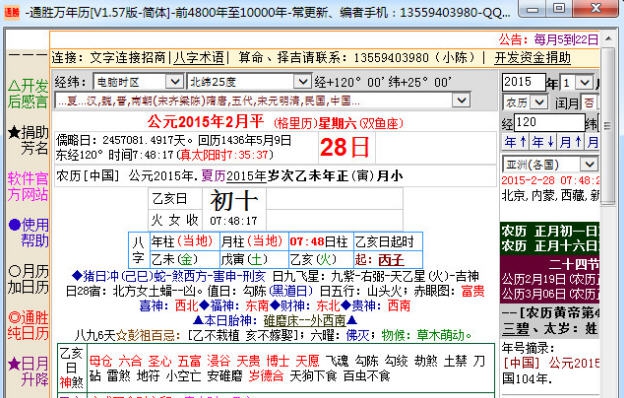Click 岁德合 神煞 entry
Screen dimensions: 624x398
tap(266, 376)
